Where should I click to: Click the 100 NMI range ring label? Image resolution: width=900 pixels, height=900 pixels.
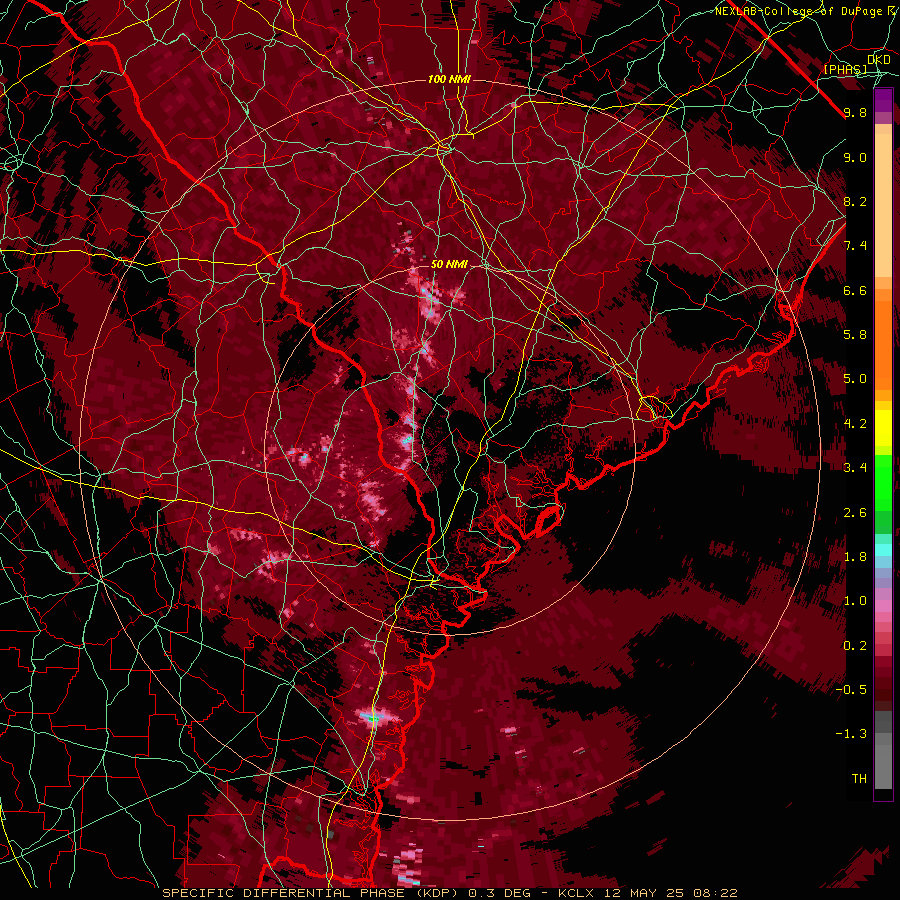tap(449, 79)
